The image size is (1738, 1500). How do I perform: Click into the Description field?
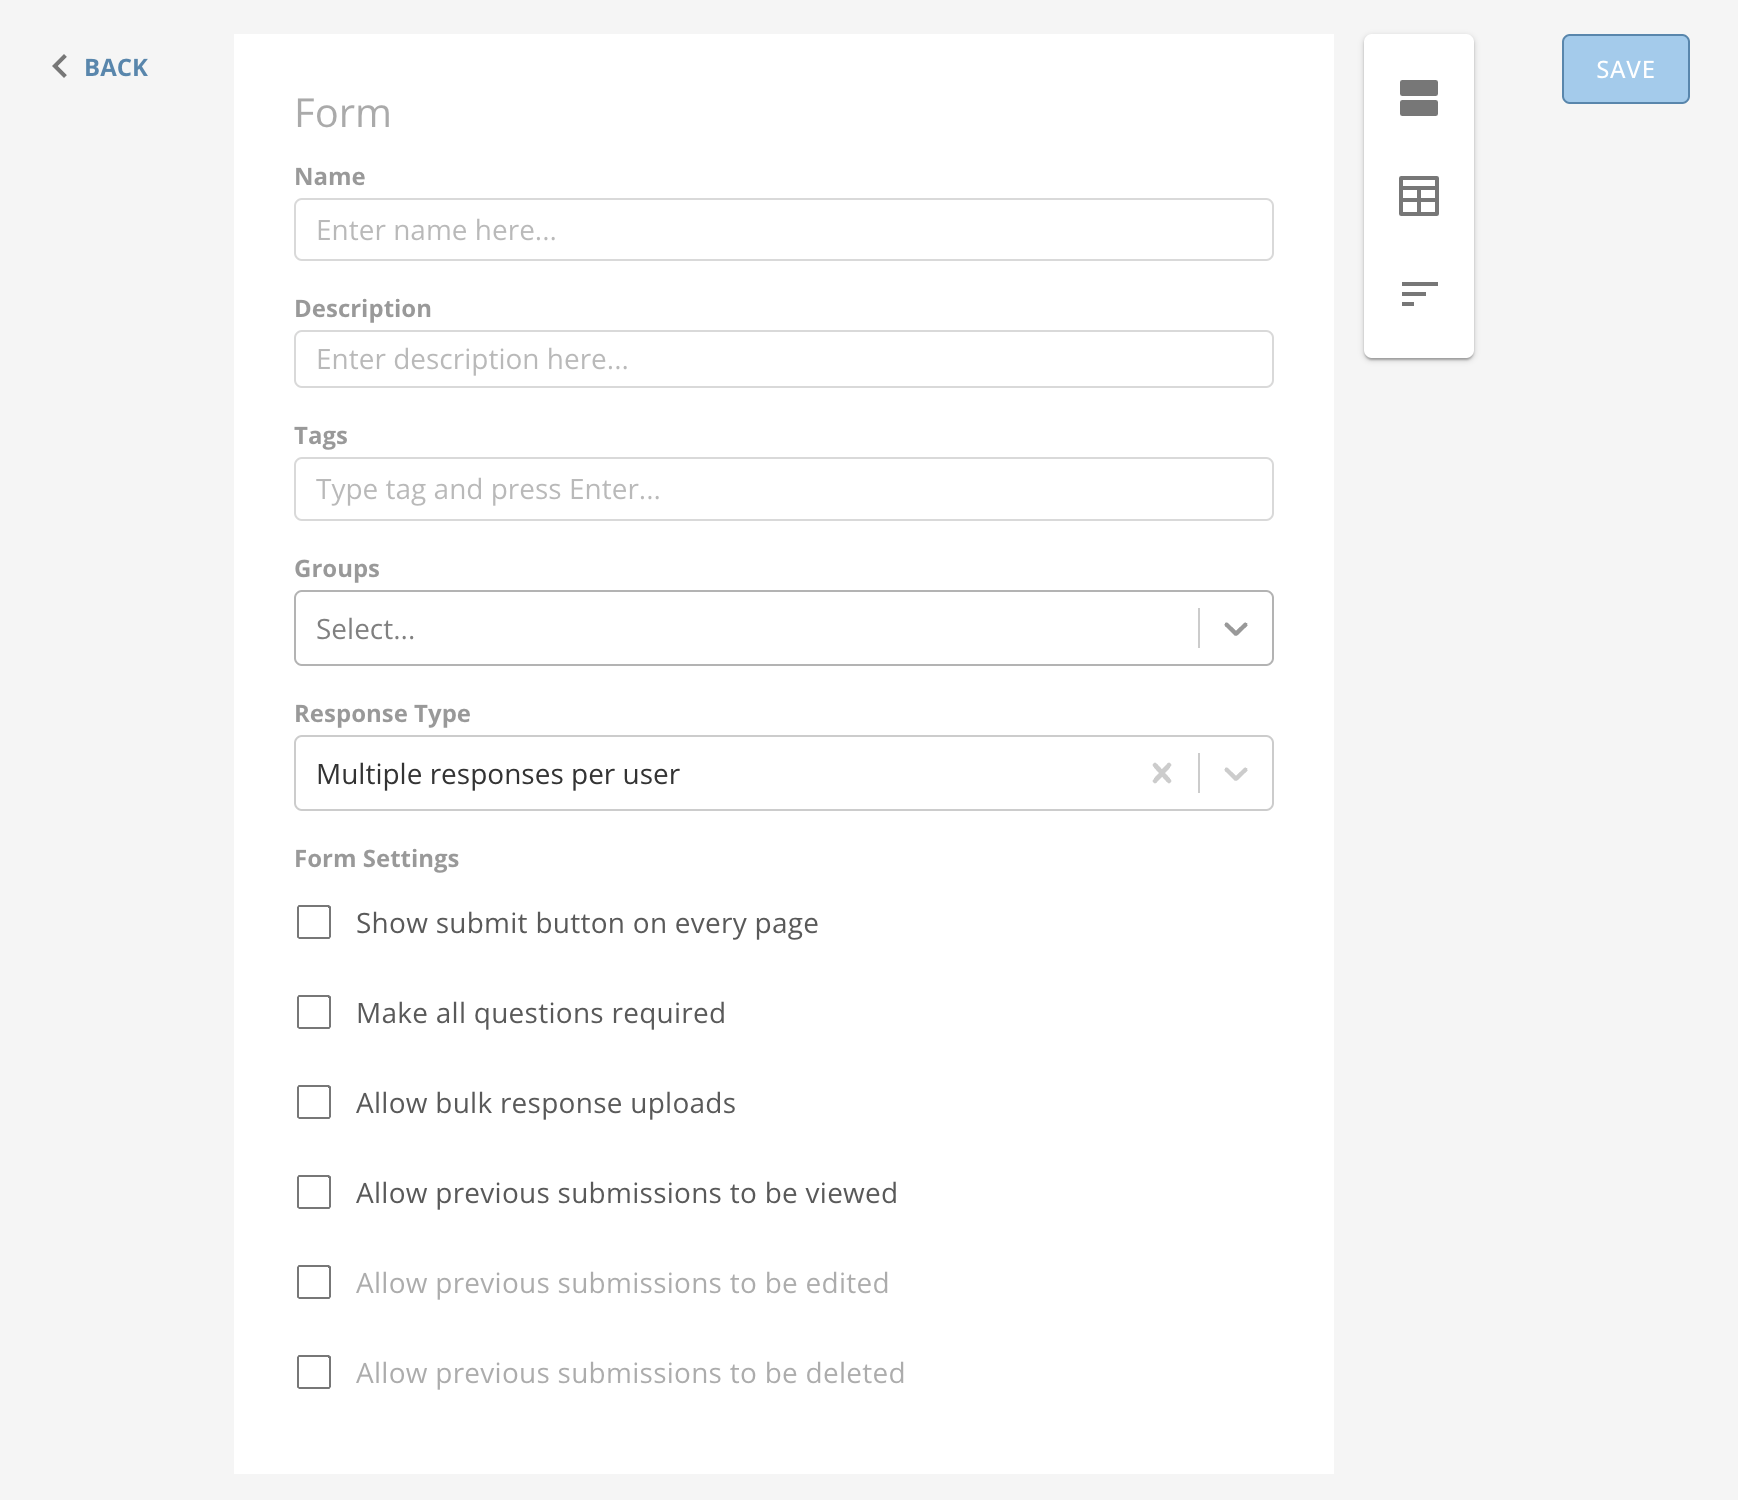coord(783,358)
